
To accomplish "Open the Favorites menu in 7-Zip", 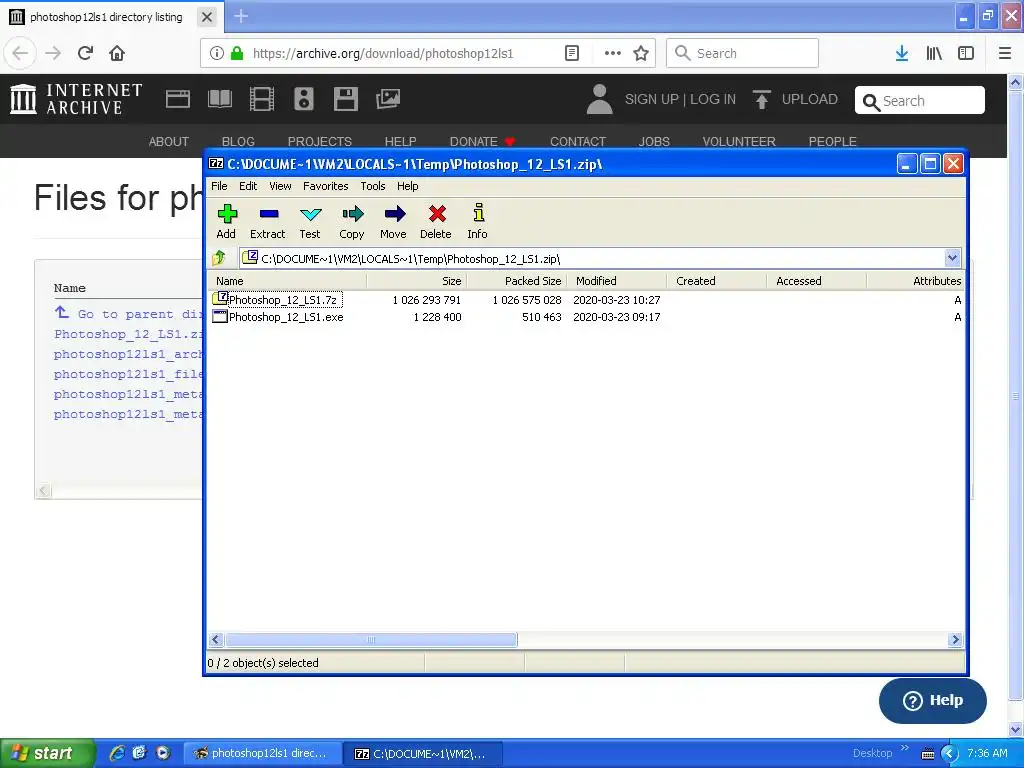I will (x=325, y=186).
